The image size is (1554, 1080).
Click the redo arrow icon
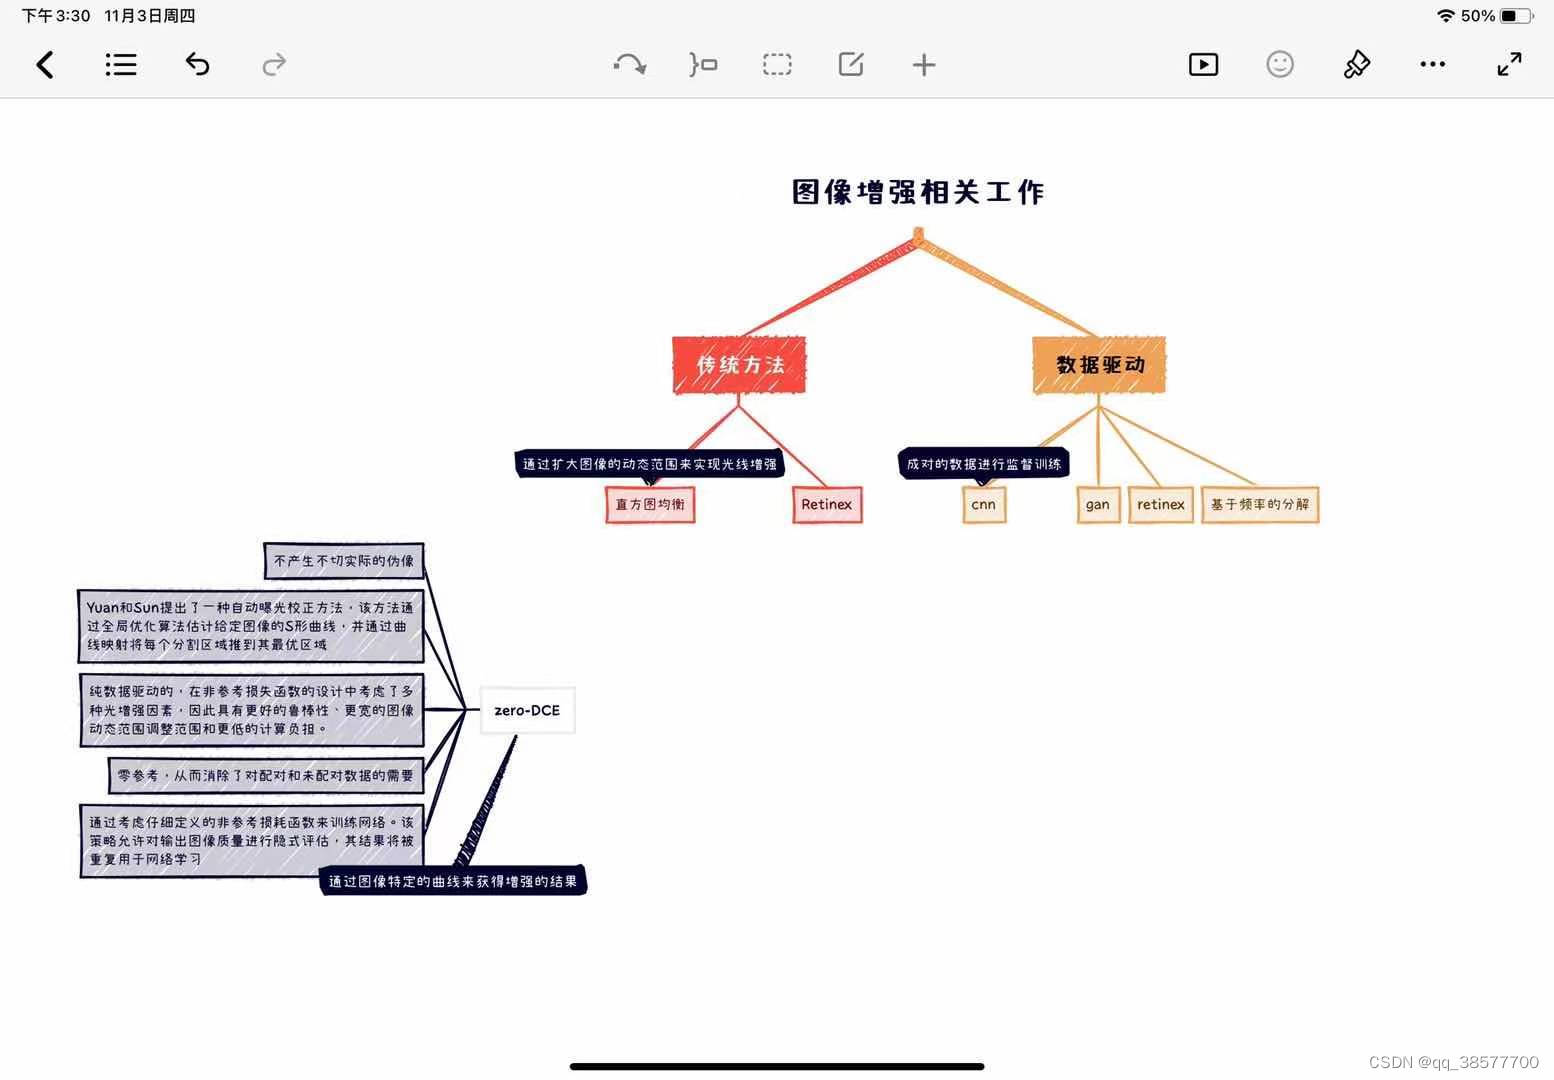tap(274, 65)
